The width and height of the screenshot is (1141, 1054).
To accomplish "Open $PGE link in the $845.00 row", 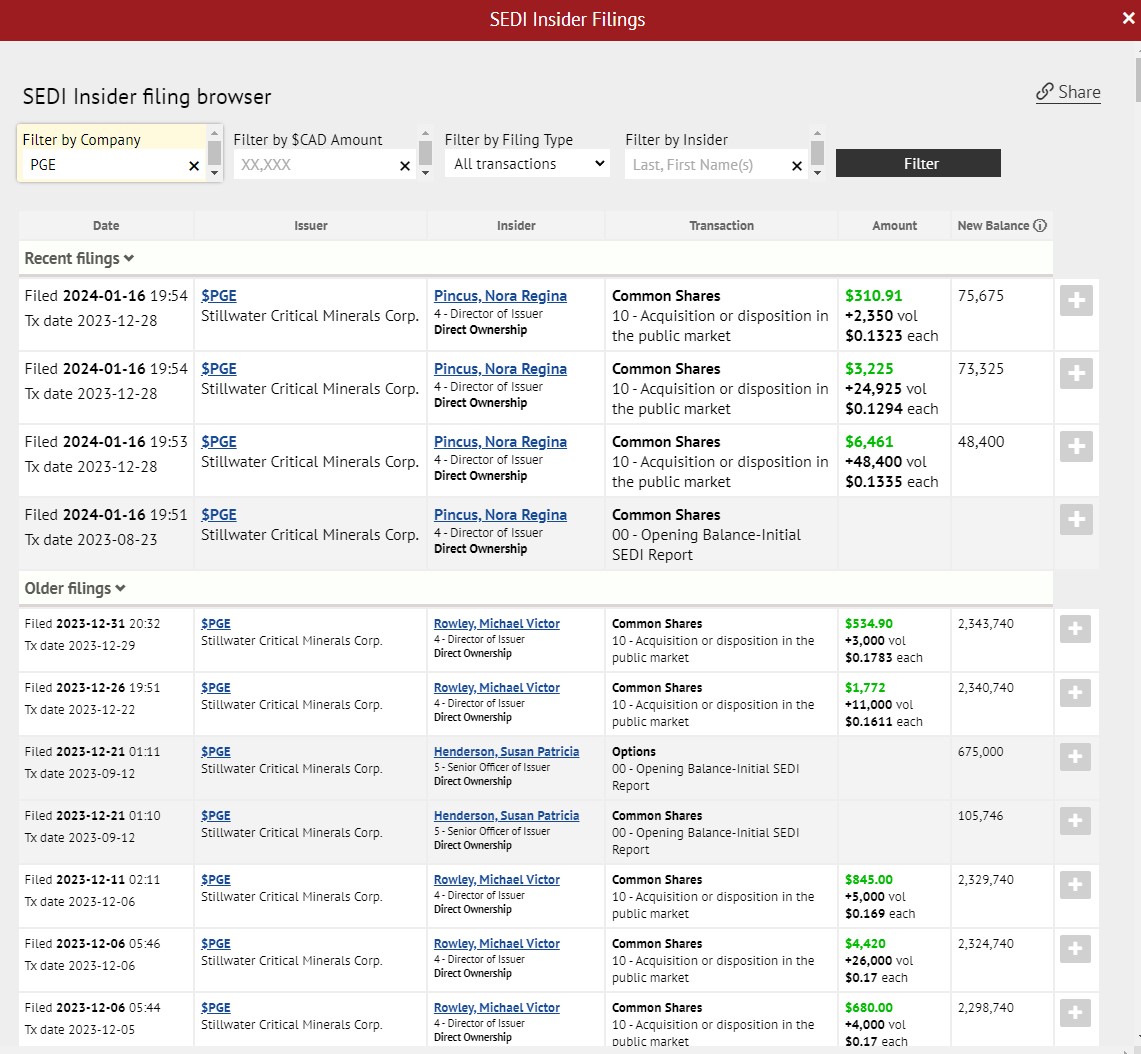I will (215, 880).
